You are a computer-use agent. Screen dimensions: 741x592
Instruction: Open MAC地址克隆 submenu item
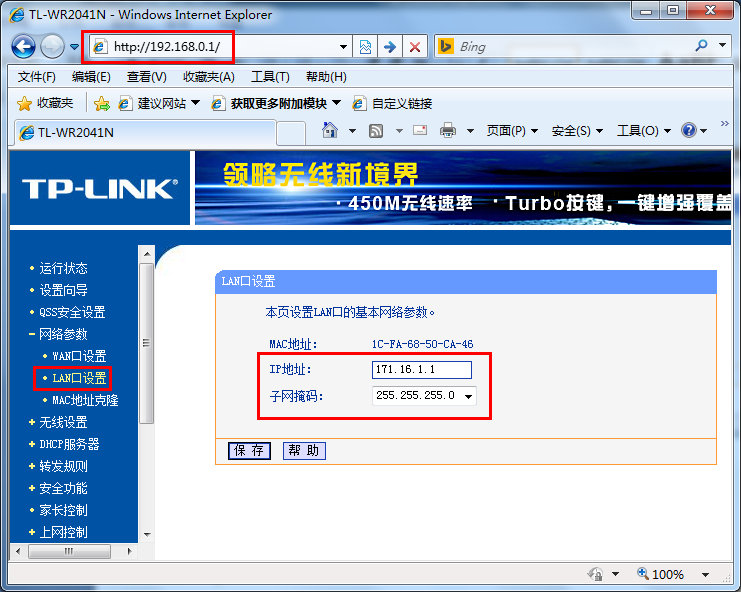point(85,401)
